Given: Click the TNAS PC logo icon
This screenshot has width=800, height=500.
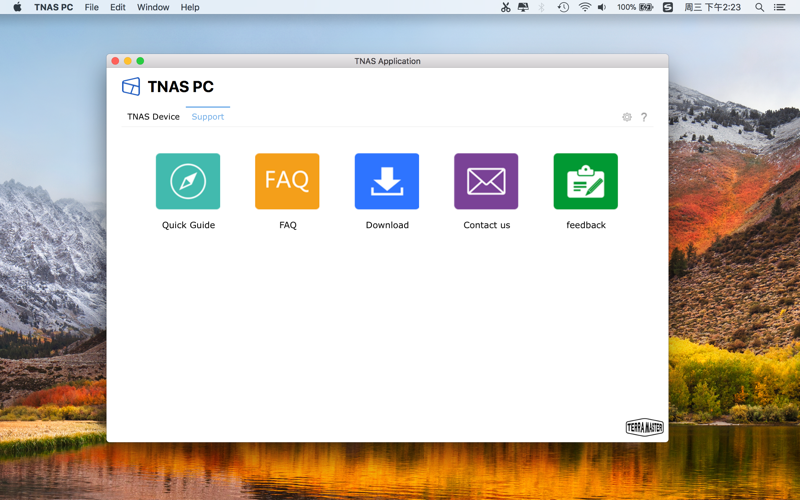Looking at the screenshot, I should click(131, 86).
